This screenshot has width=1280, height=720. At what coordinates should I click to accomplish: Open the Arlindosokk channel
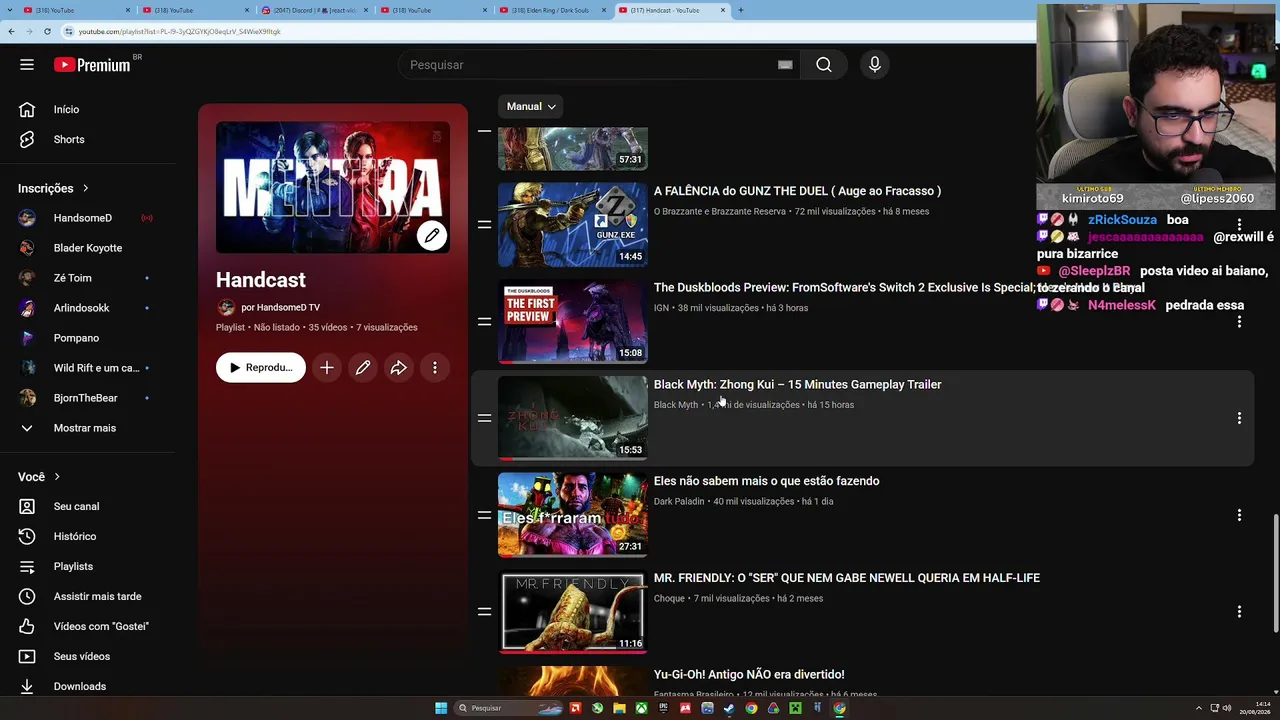pyautogui.click(x=81, y=308)
